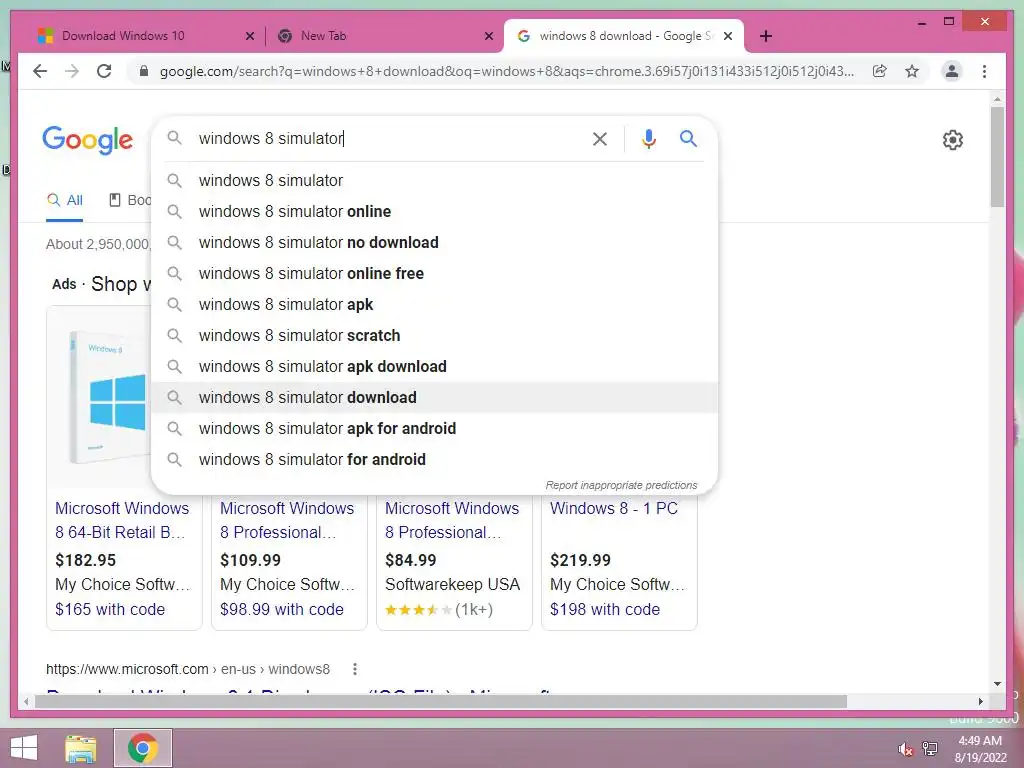1024x768 pixels.
Task: Click the network tray icon
Action: [x=930, y=749]
